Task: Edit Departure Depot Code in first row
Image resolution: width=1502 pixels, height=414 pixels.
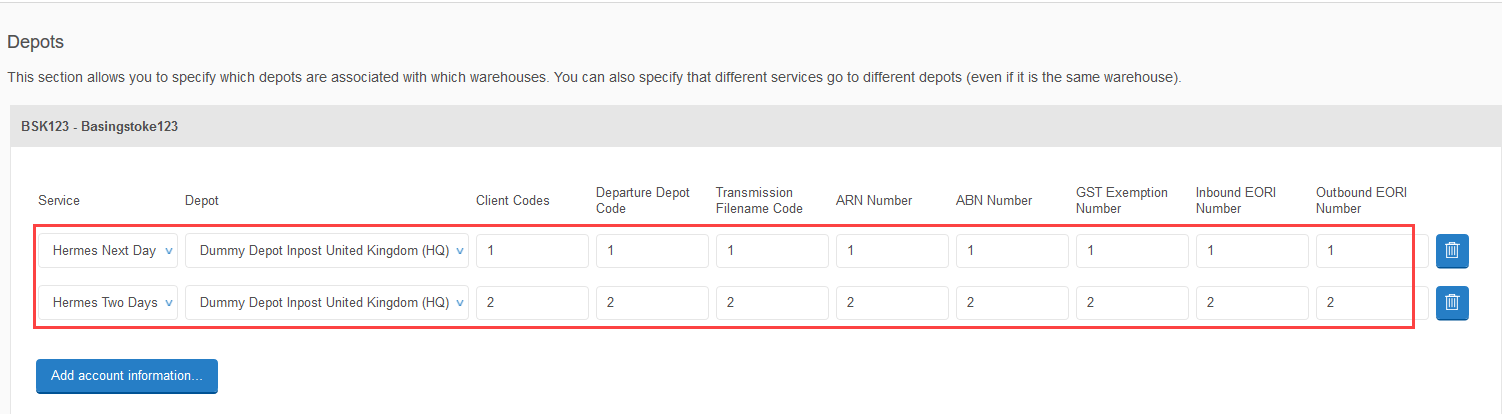Action: (652, 251)
